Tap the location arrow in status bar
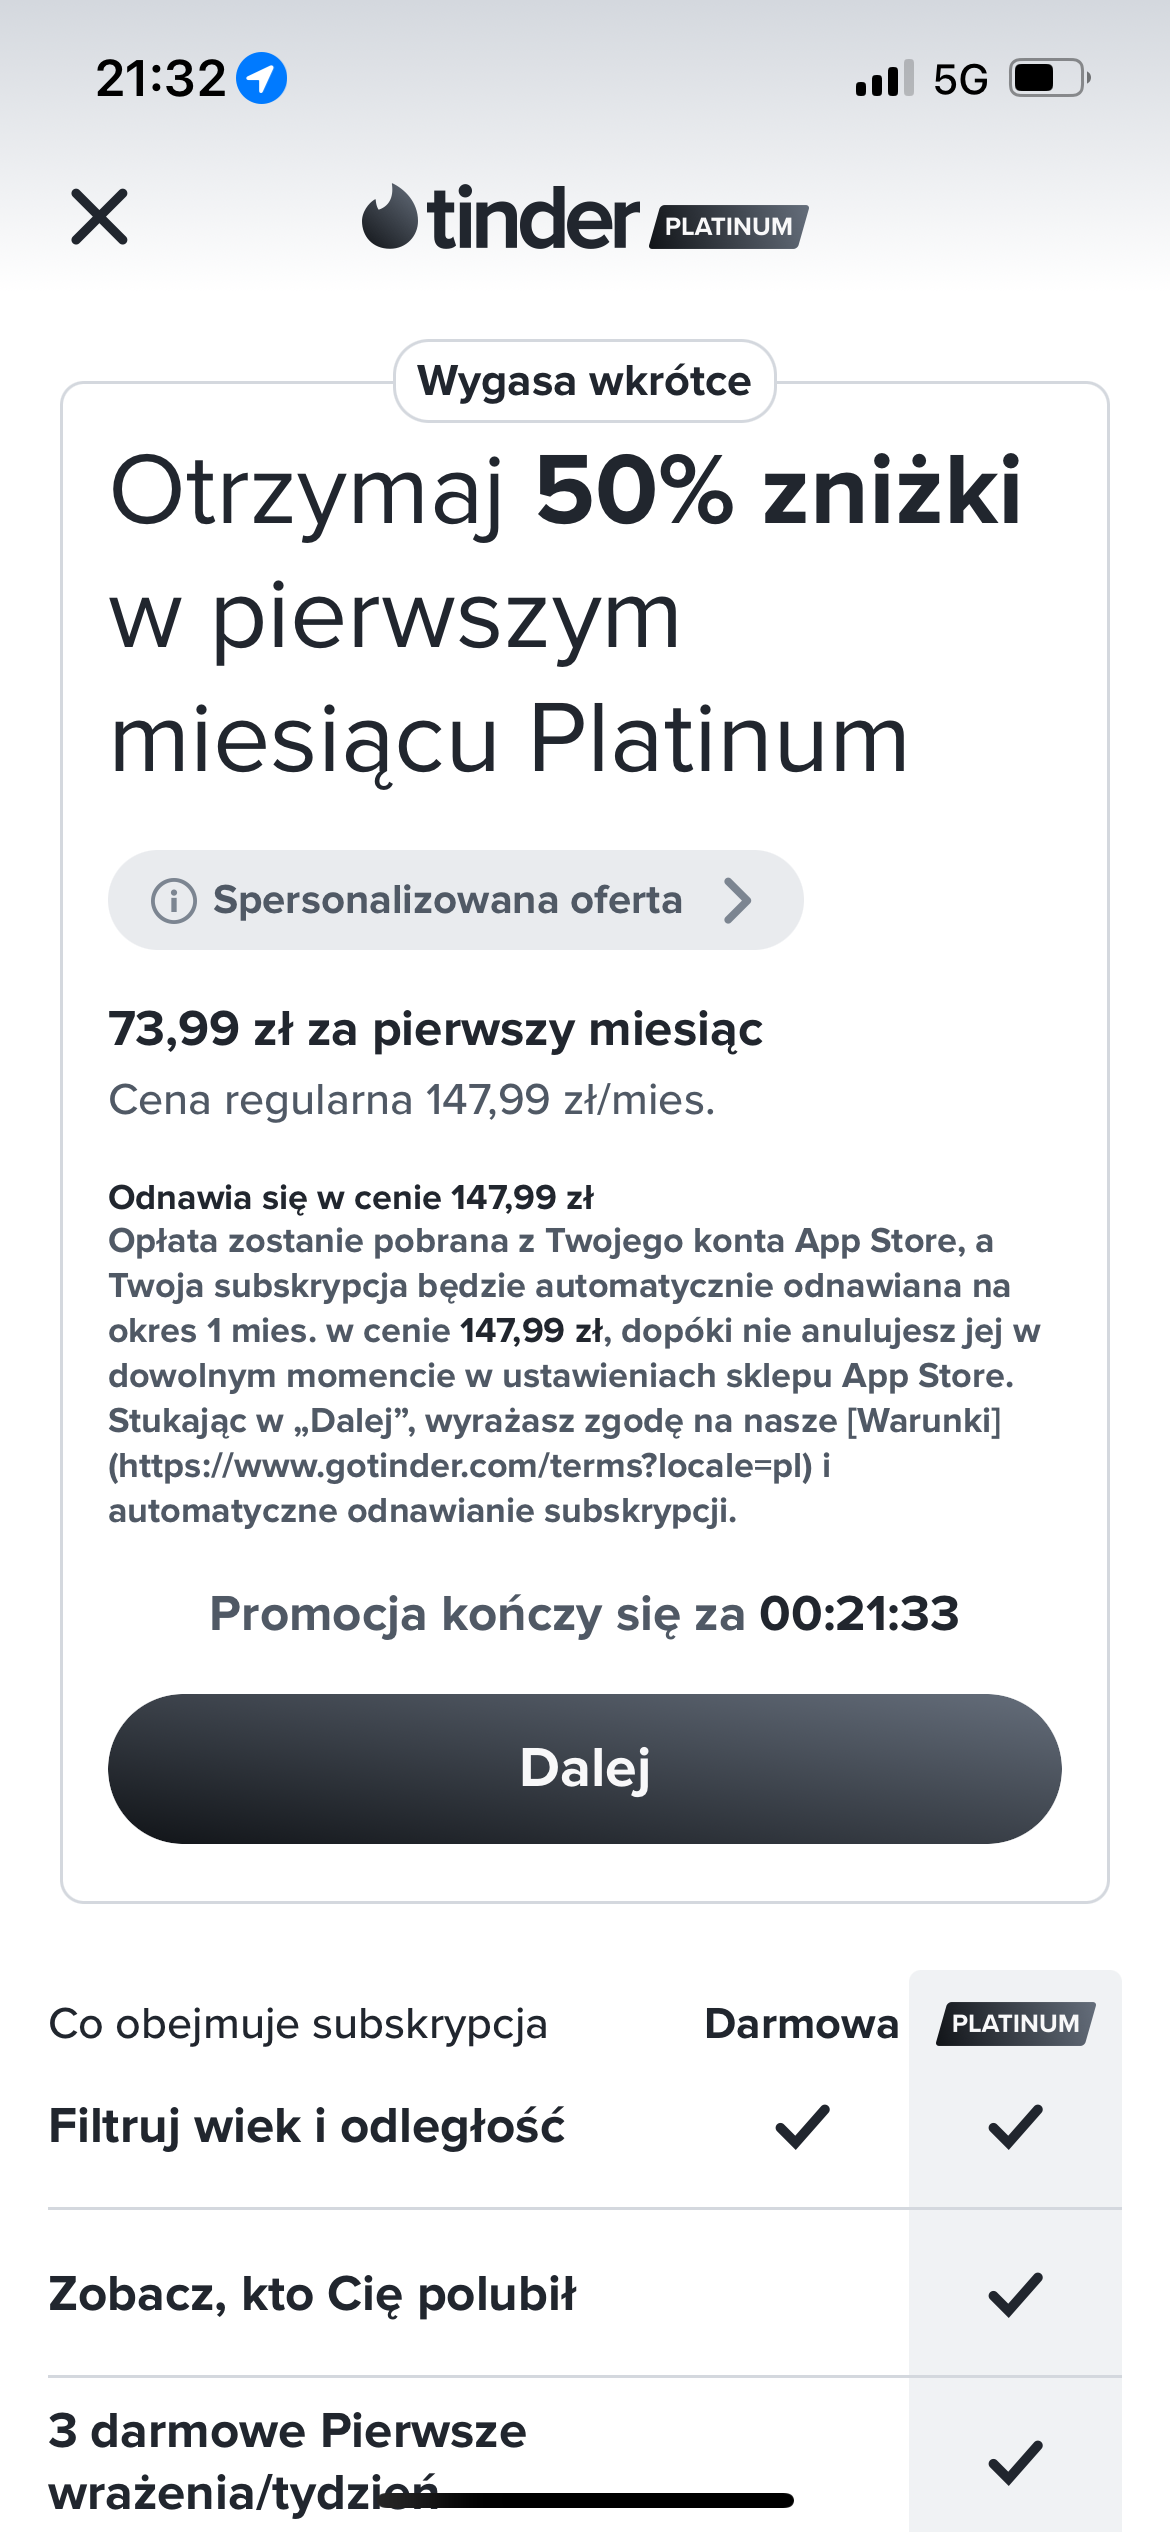 click(262, 78)
